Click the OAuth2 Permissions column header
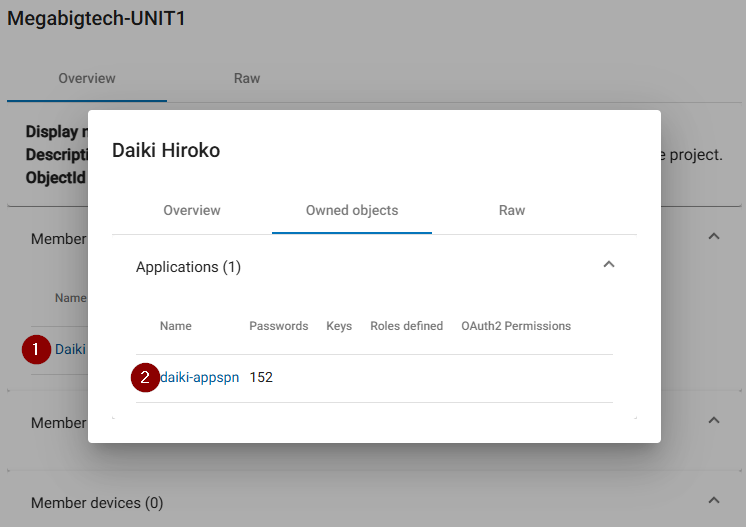 point(516,326)
